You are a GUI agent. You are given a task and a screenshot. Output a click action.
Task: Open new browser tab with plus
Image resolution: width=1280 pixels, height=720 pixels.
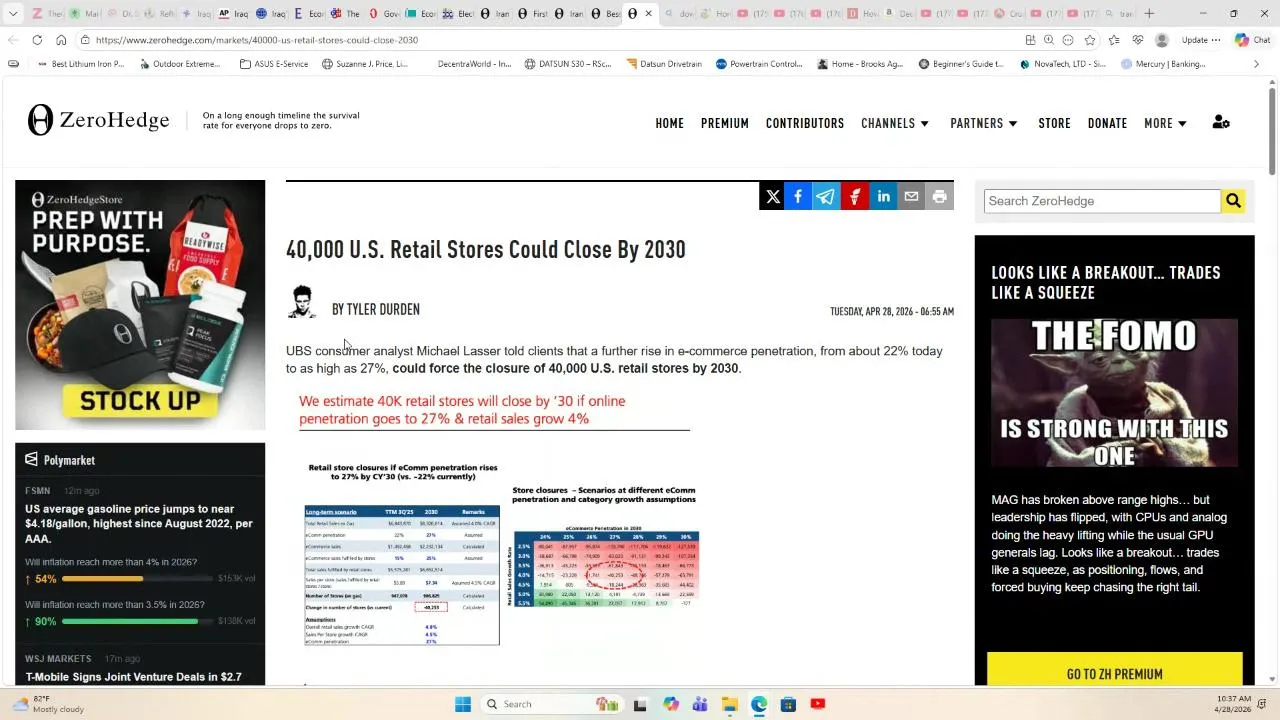(1149, 14)
